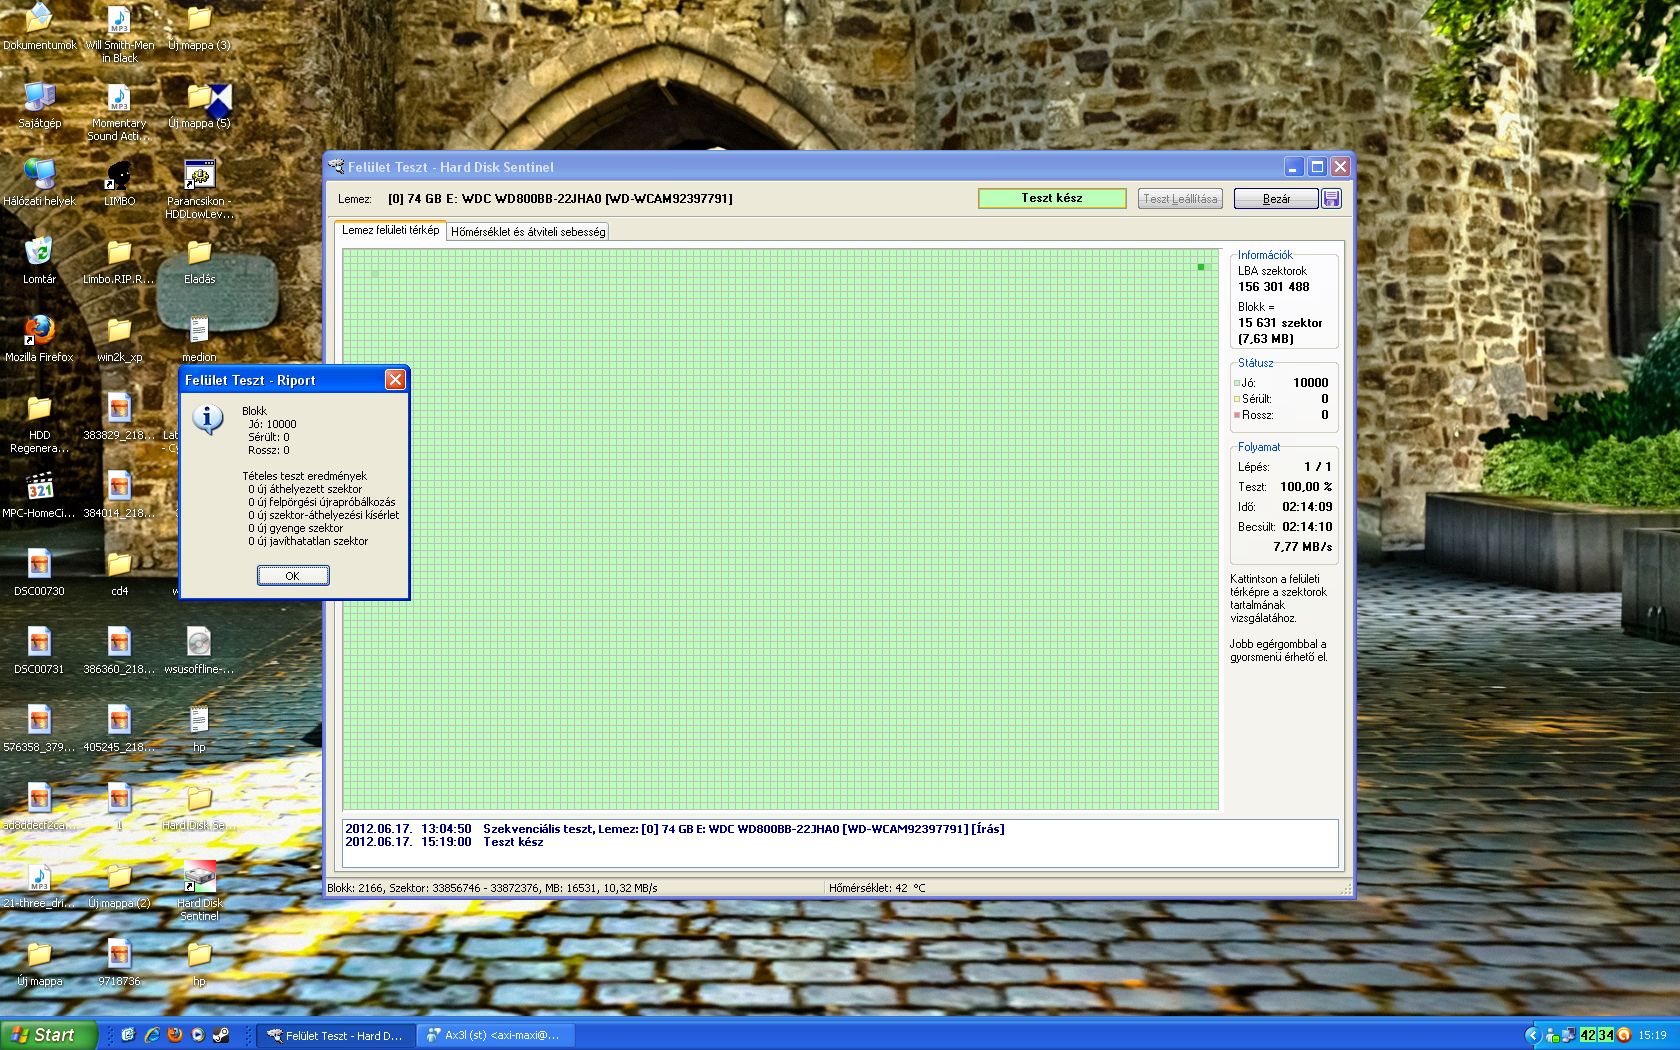Close the Felület Teszt Riport dialog
The height and width of the screenshot is (1050, 1680).
(x=395, y=380)
